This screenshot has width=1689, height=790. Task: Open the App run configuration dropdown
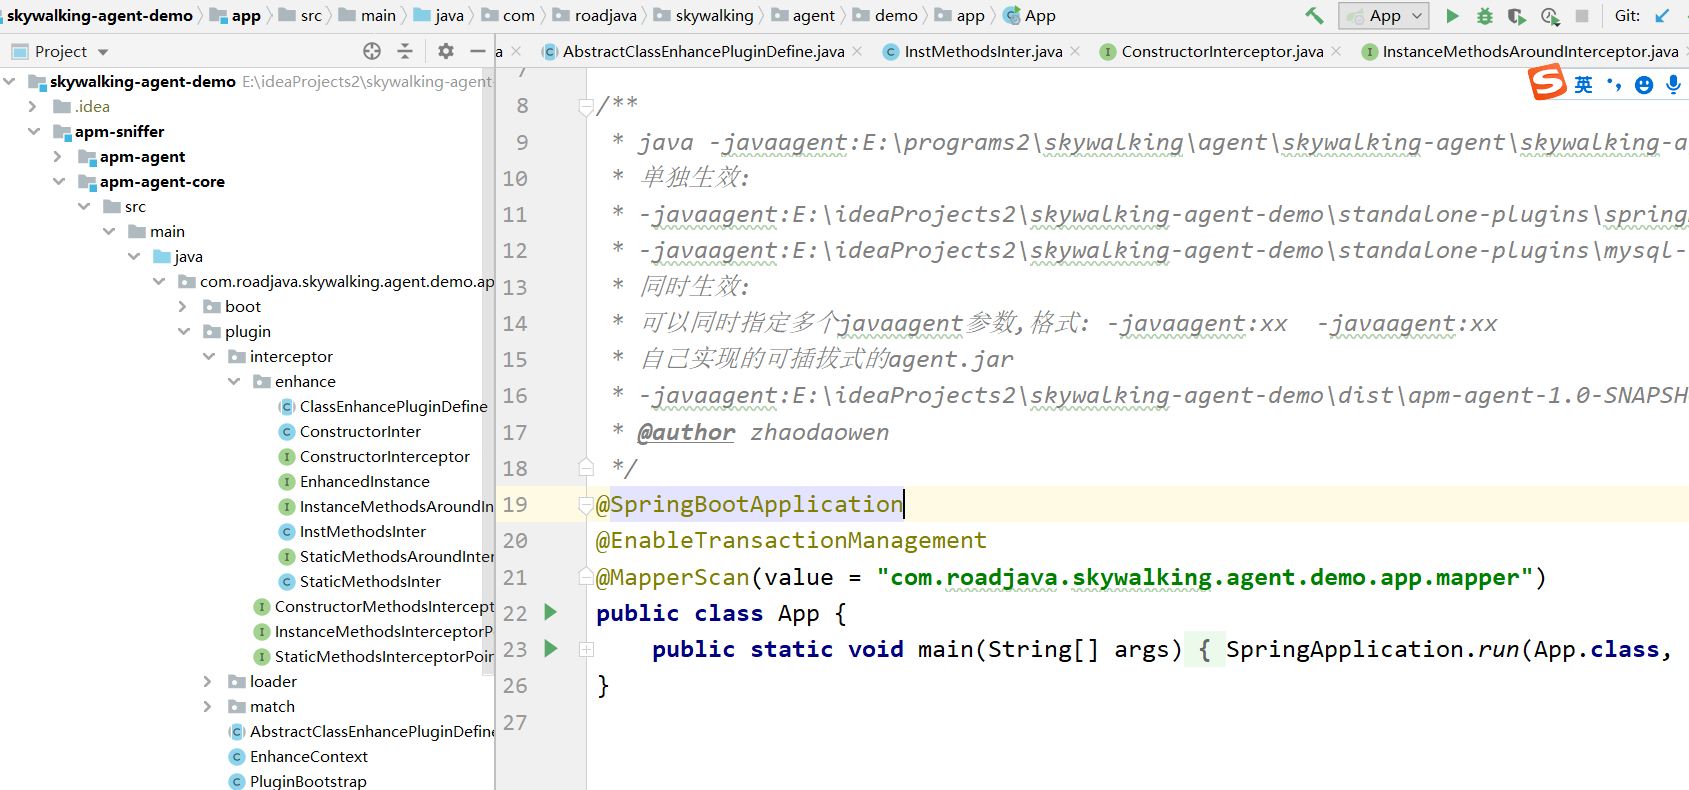click(1384, 16)
